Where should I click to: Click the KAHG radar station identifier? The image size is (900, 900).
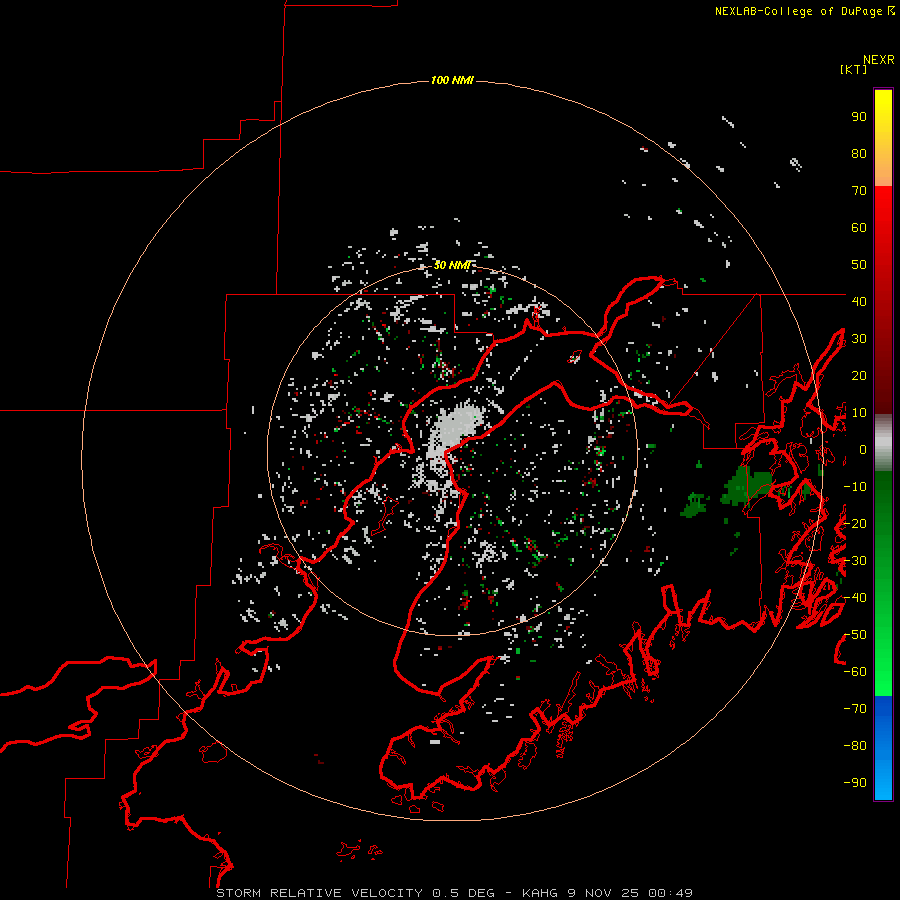pyautogui.click(x=540, y=893)
